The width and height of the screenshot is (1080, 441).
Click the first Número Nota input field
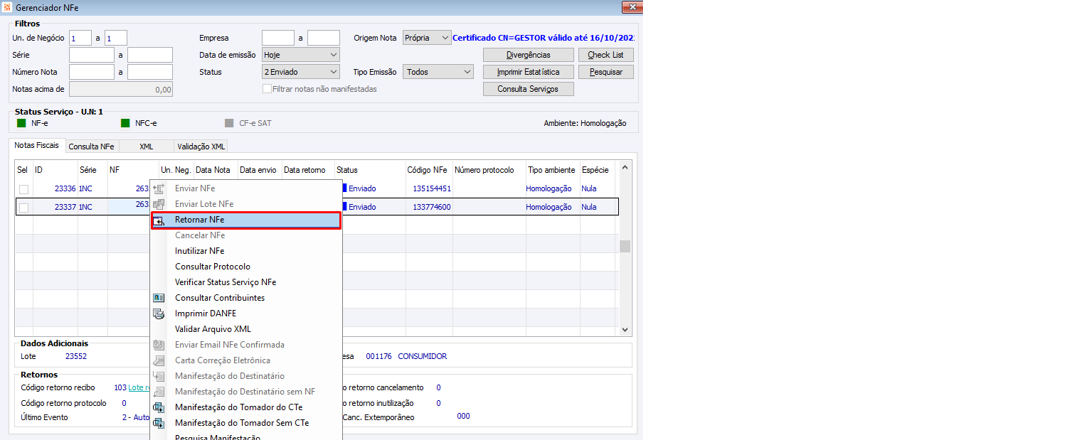tap(92, 72)
